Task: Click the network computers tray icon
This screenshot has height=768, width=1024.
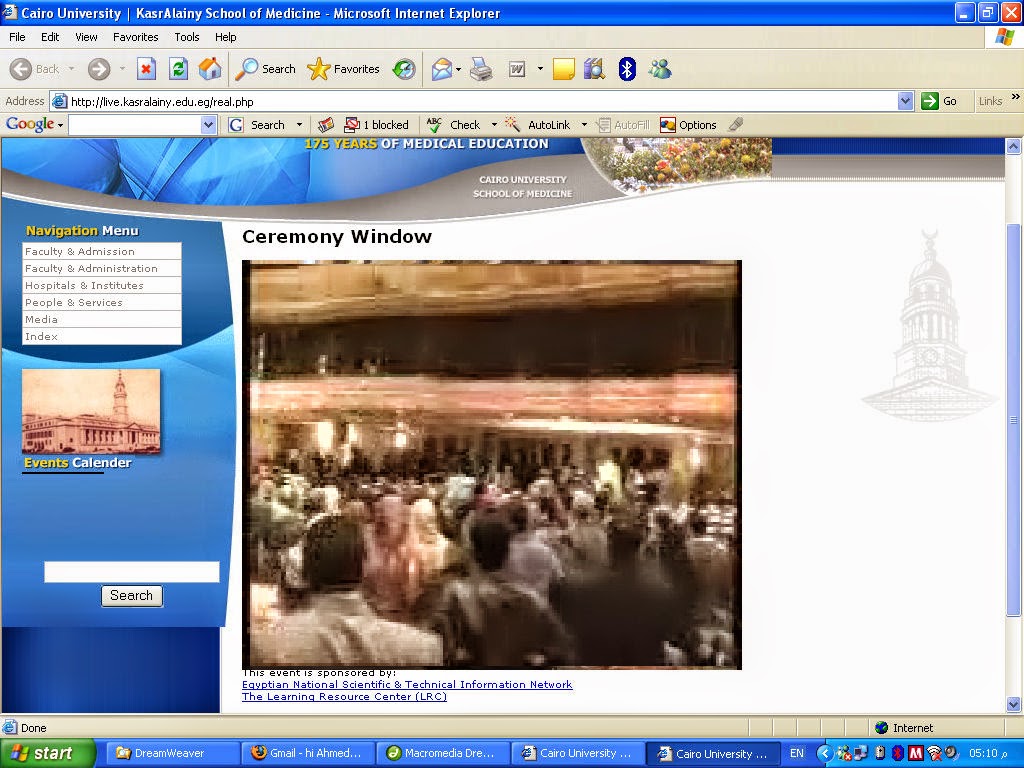Action: point(860,753)
